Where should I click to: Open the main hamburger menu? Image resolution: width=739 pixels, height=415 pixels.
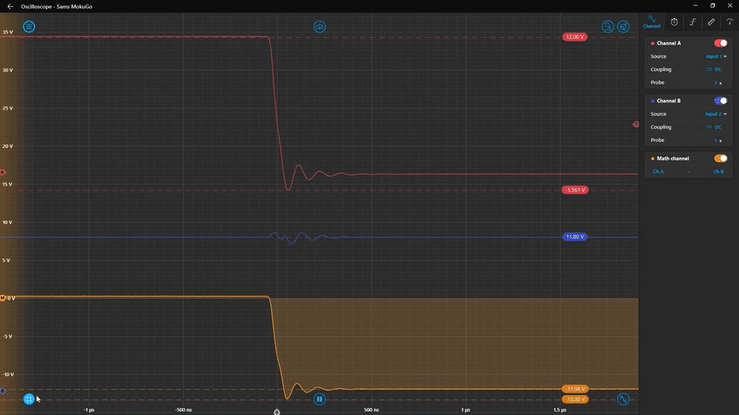29,27
